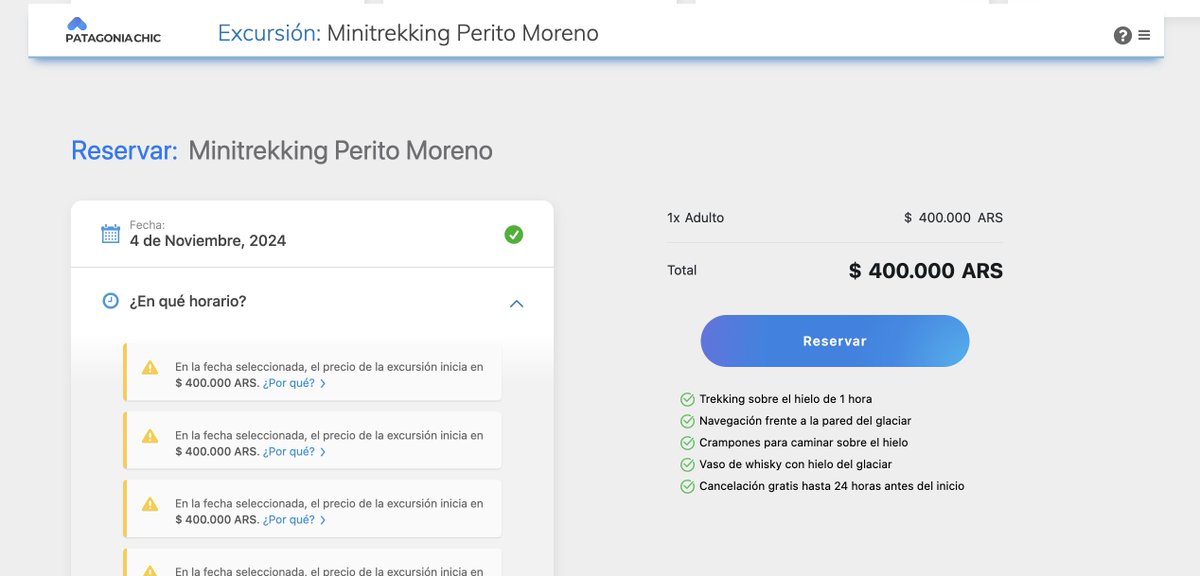Click the green check beside Vaso de whisky
Viewport: 1200px width, 576px height.
(686, 464)
